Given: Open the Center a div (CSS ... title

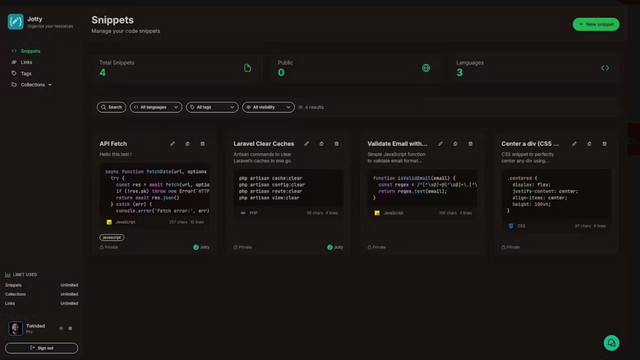Looking at the screenshot, I should click(530, 144).
